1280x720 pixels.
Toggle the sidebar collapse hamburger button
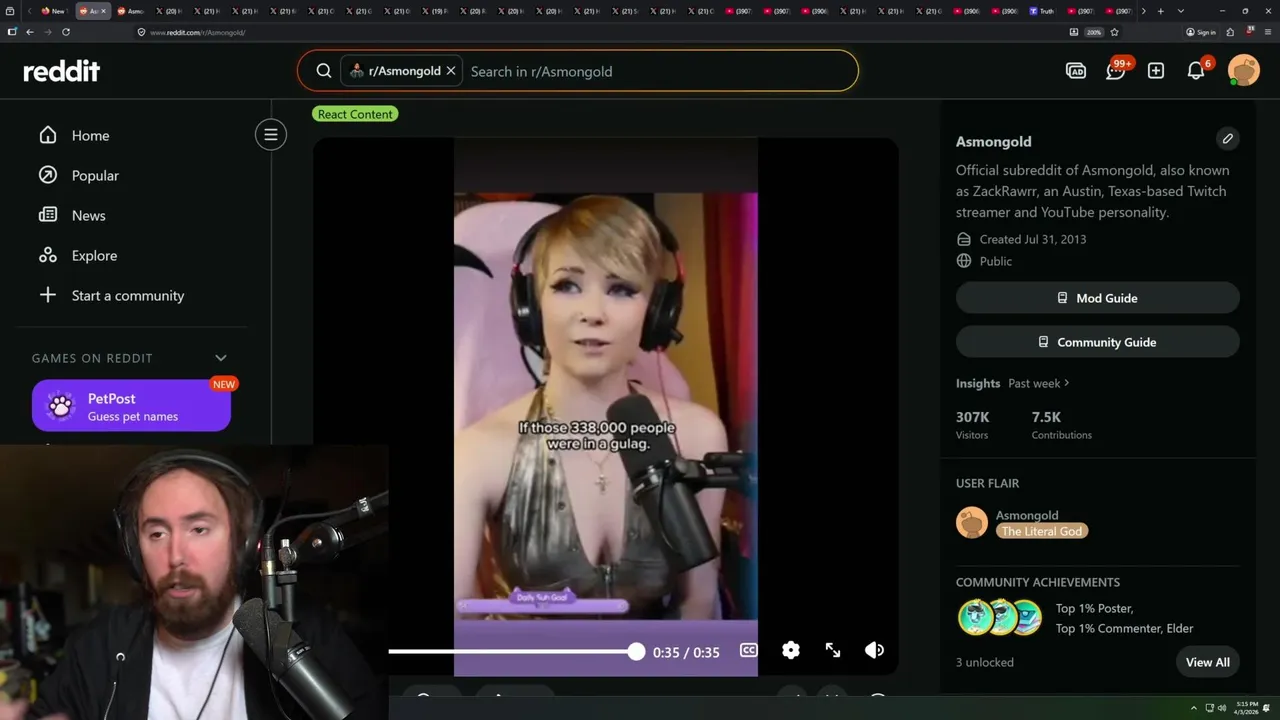click(x=270, y=134)
